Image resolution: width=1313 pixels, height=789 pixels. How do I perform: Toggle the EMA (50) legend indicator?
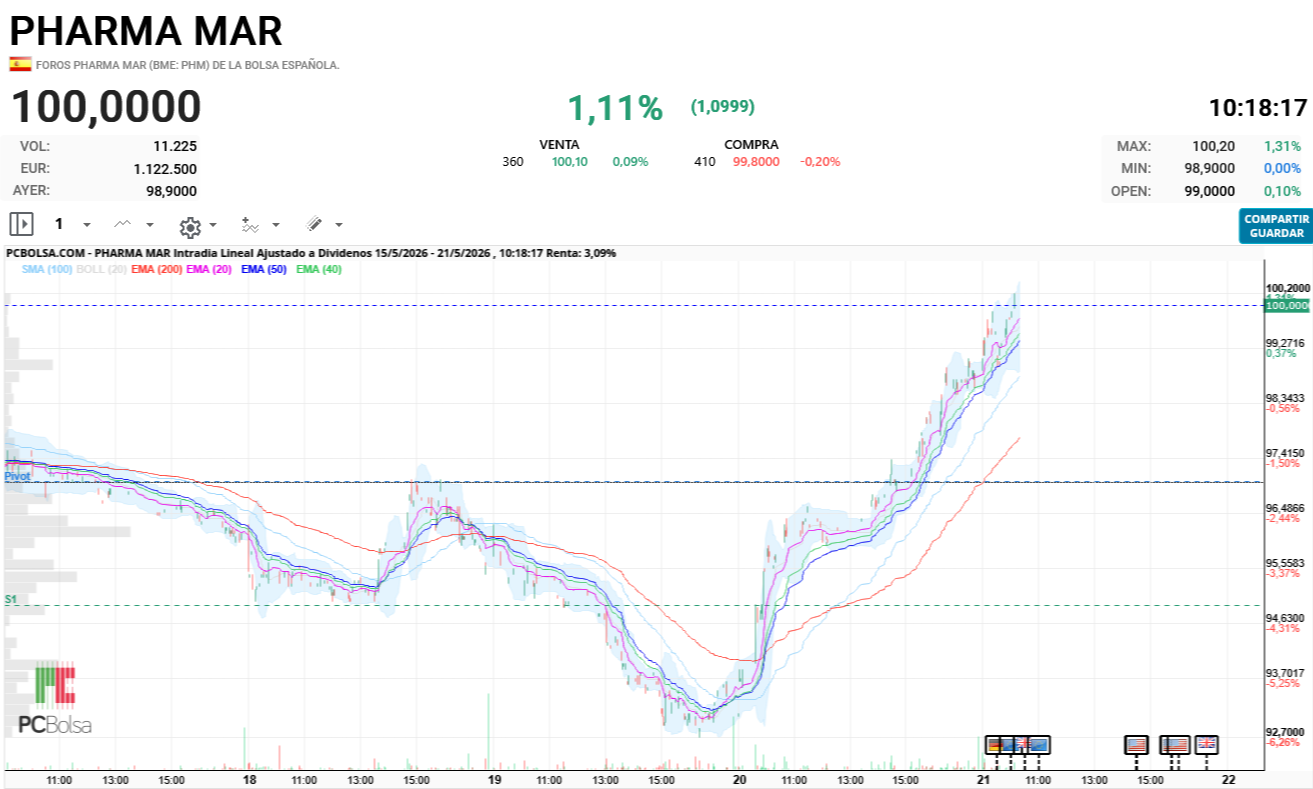pos(264,269)
